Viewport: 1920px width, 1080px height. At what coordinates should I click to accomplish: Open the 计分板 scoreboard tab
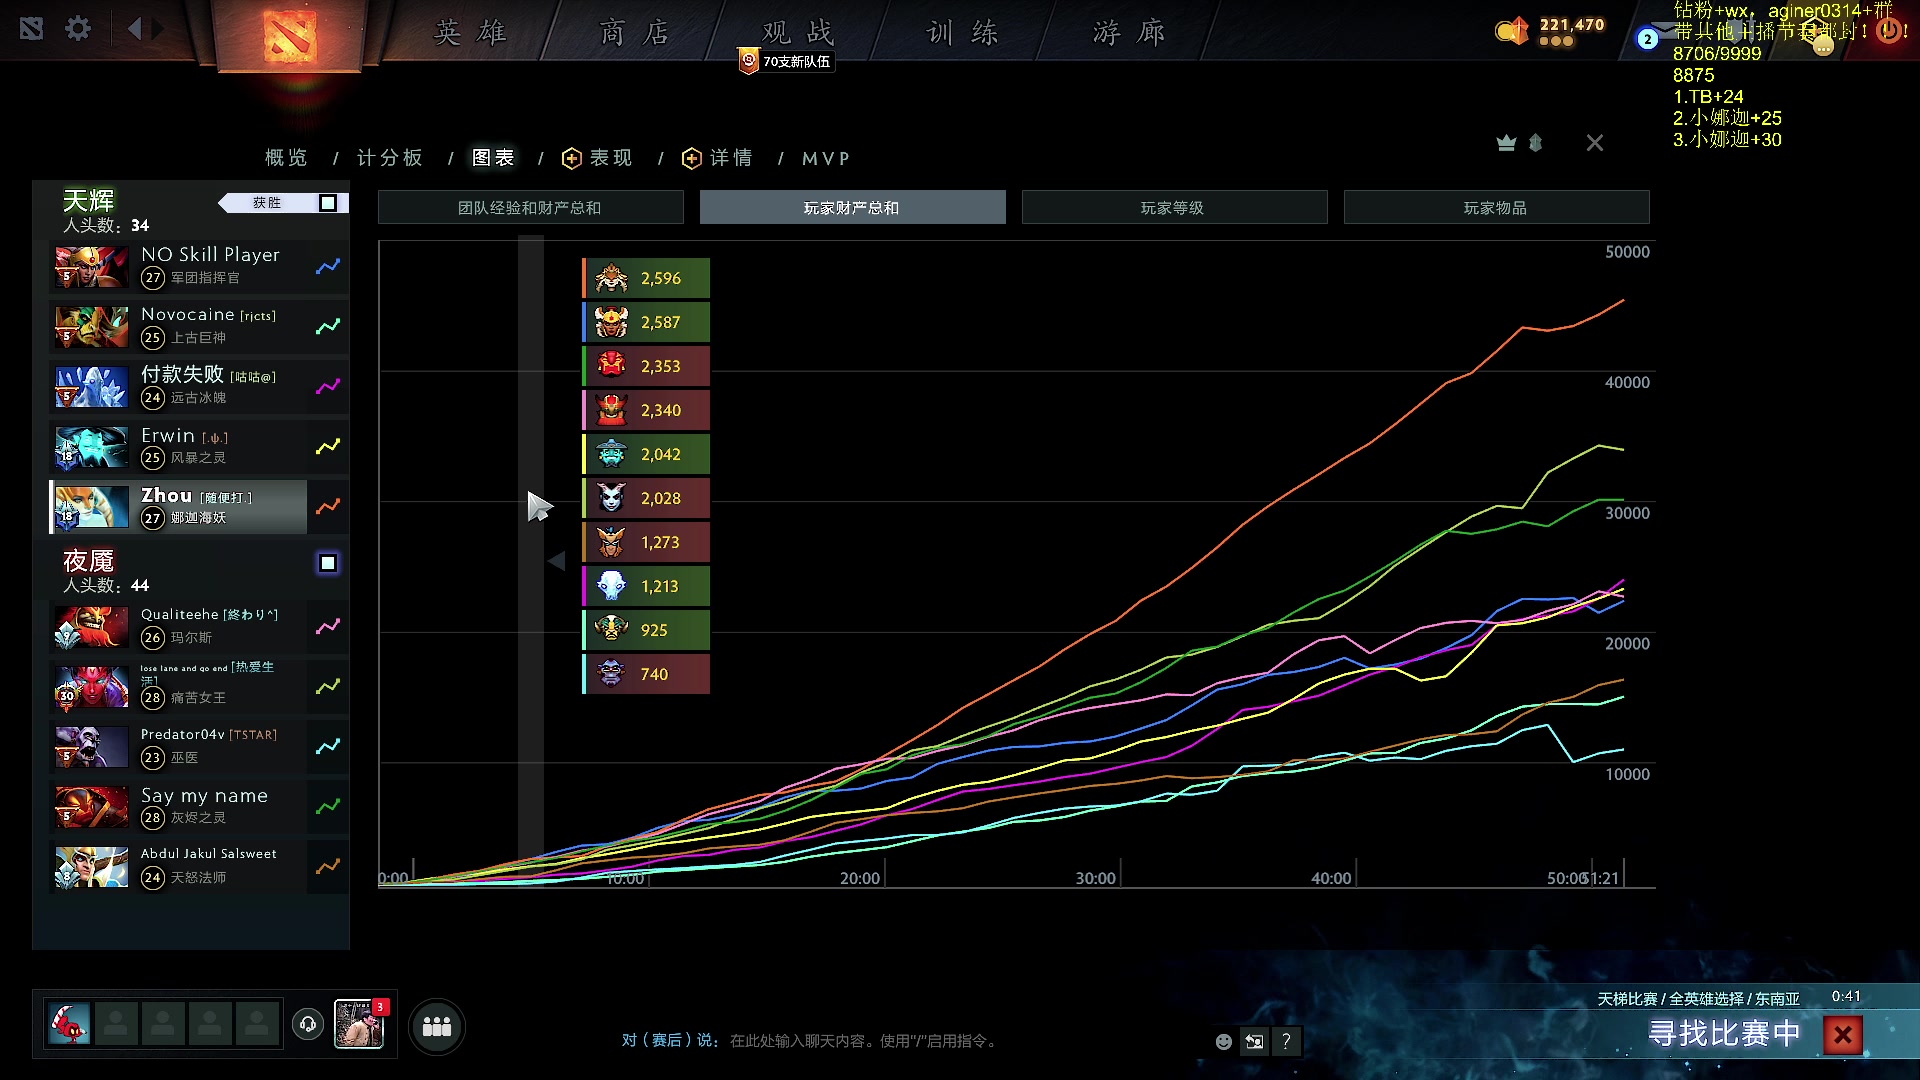tap(390, 158)
